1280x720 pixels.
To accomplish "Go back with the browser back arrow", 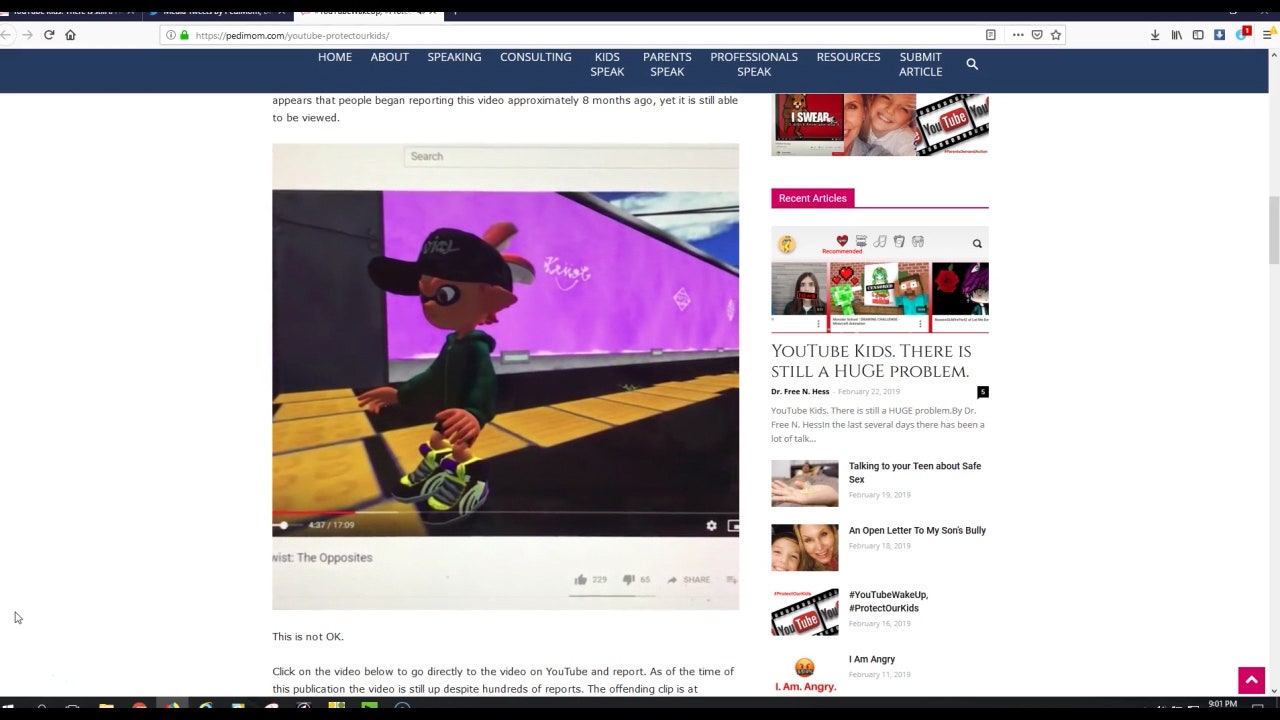I will tap(6, 35).
